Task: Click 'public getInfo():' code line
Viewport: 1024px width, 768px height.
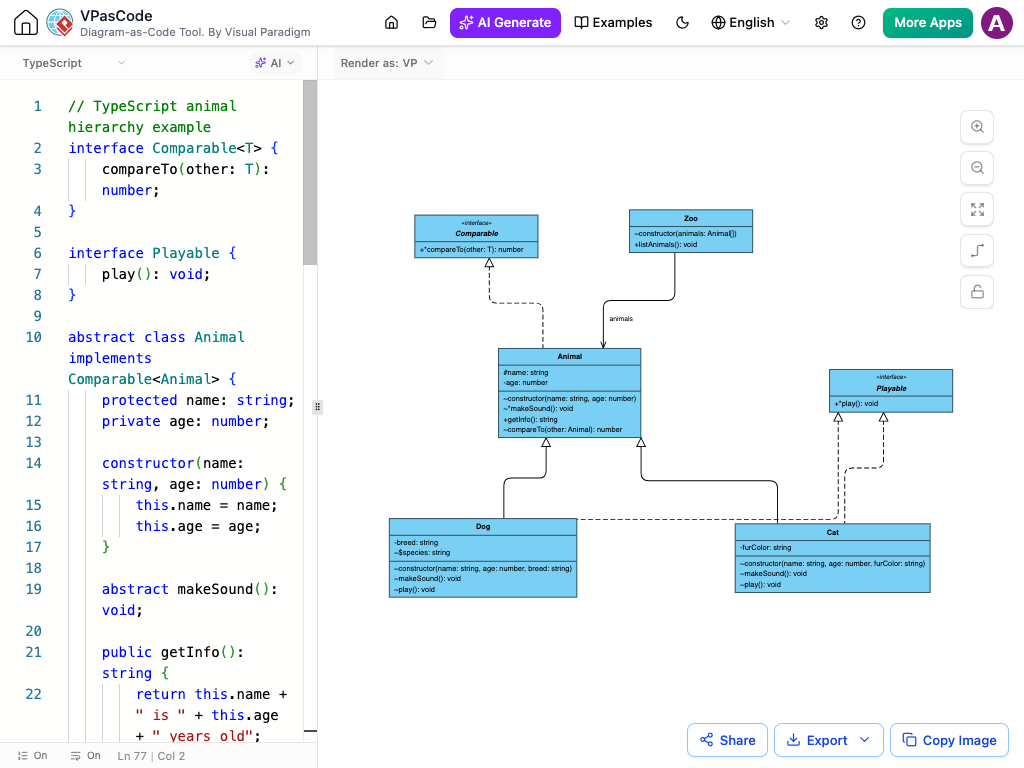Action: pyautogui.click(x=172, y=652)
